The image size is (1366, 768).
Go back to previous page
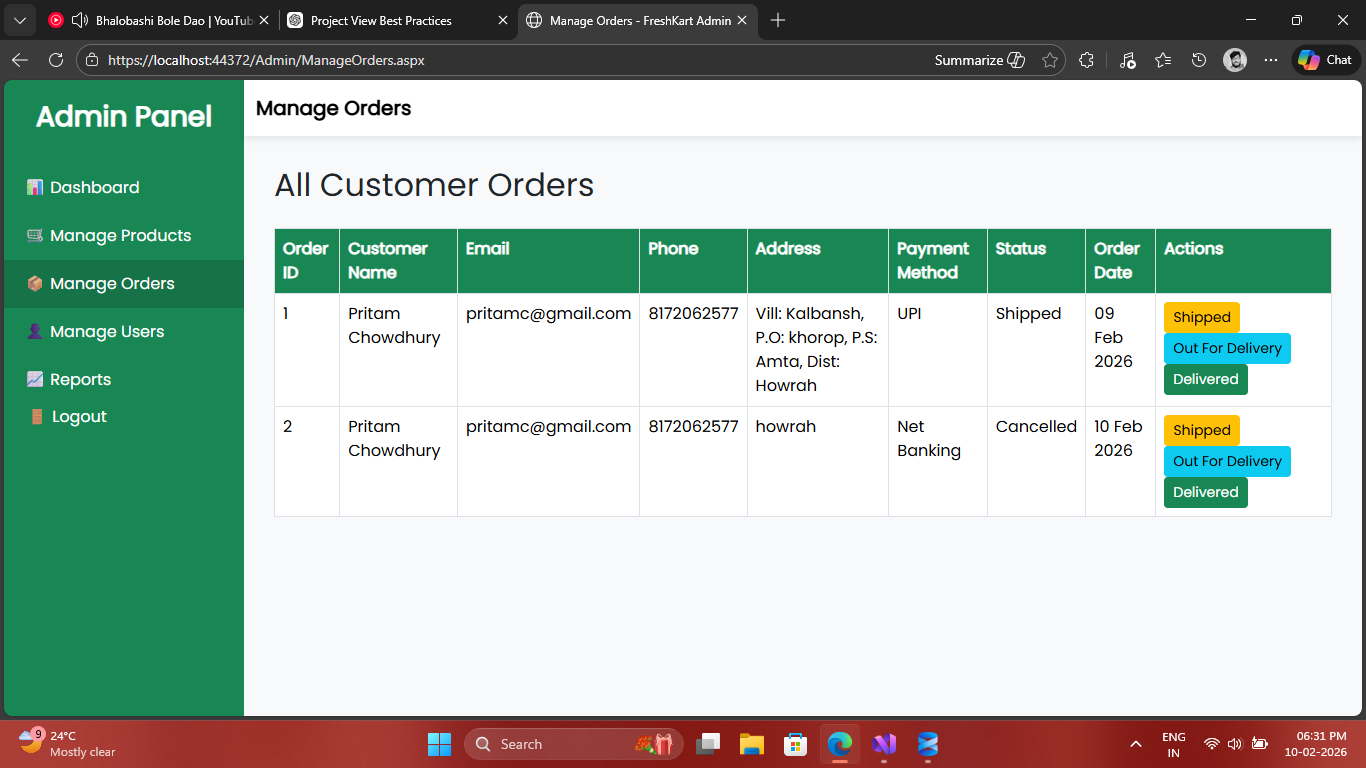coord(20,60)
